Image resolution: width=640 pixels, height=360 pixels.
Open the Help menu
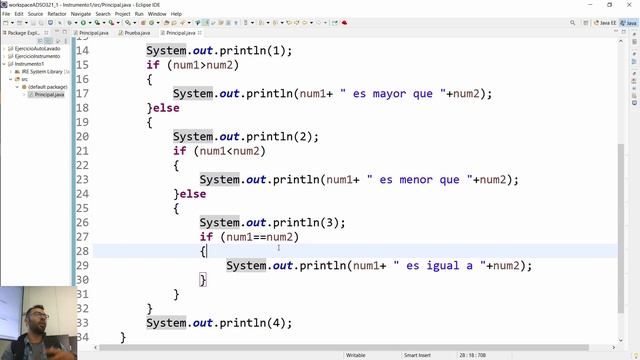click(x=176, y=14)
